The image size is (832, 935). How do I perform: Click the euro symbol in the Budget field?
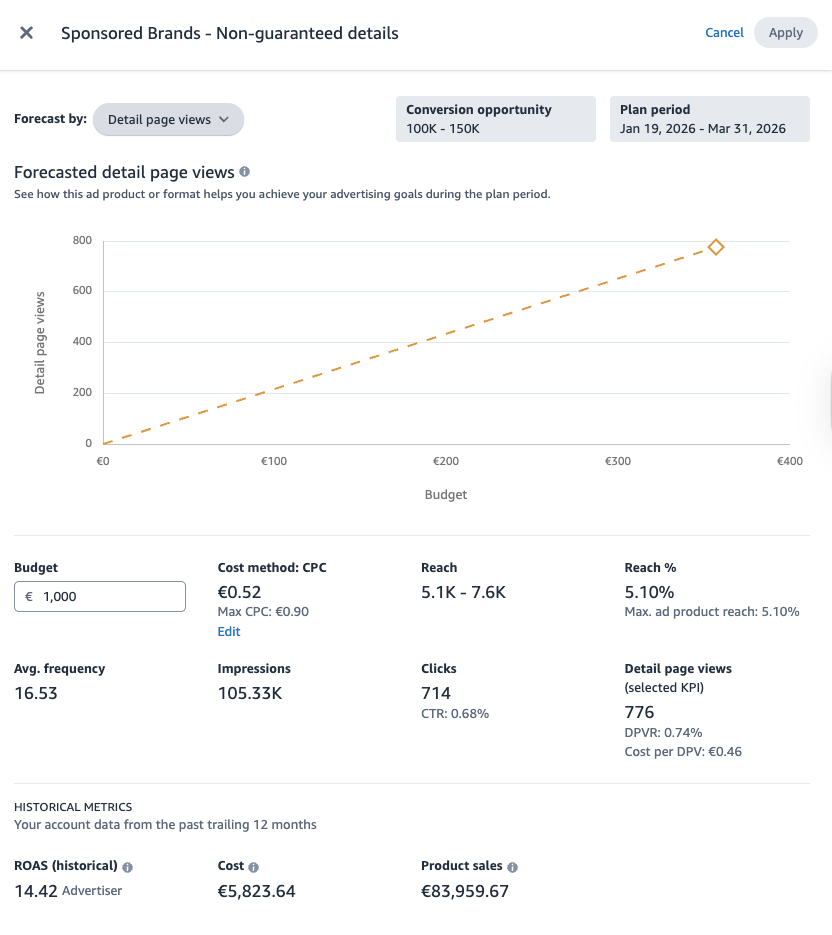31,596
